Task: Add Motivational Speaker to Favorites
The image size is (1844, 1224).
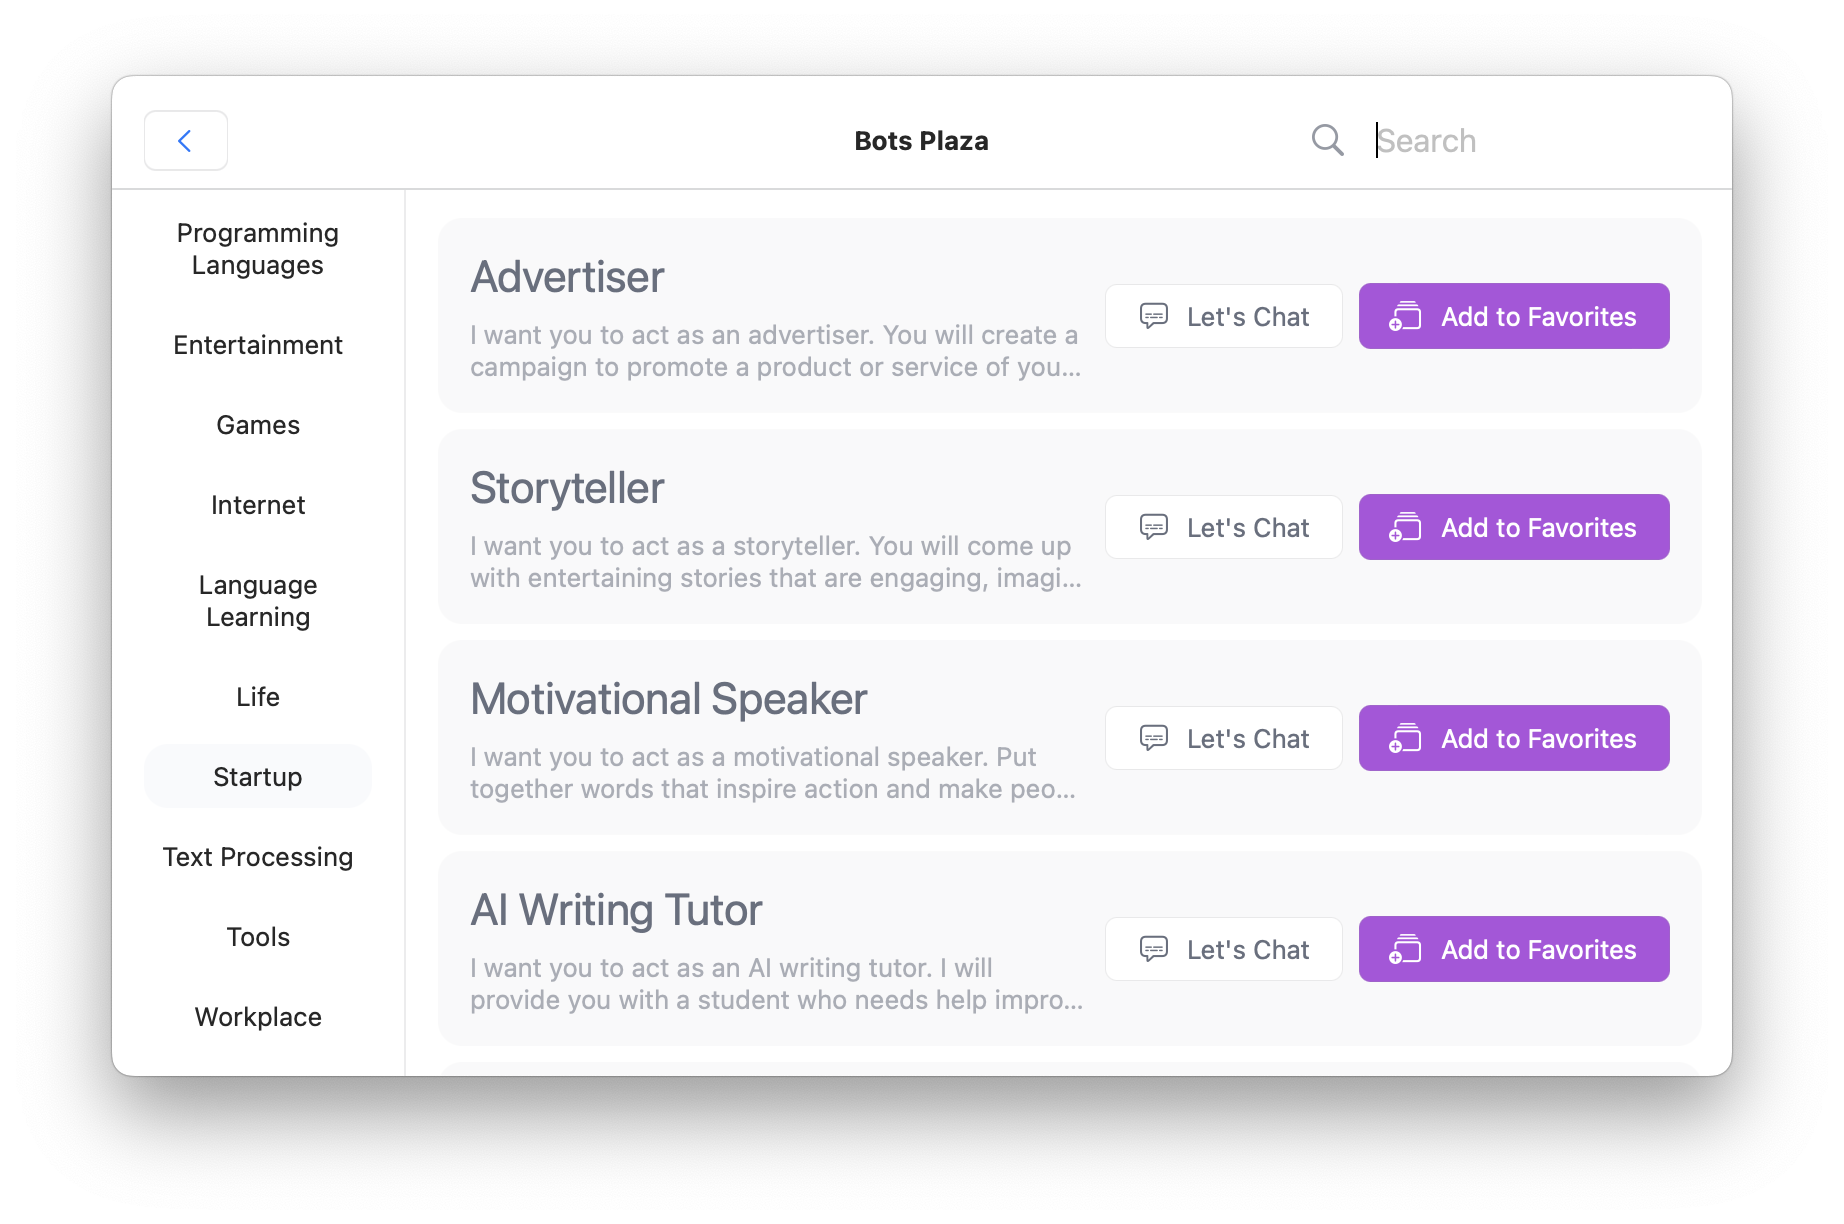Action: tap(1514, 738)
